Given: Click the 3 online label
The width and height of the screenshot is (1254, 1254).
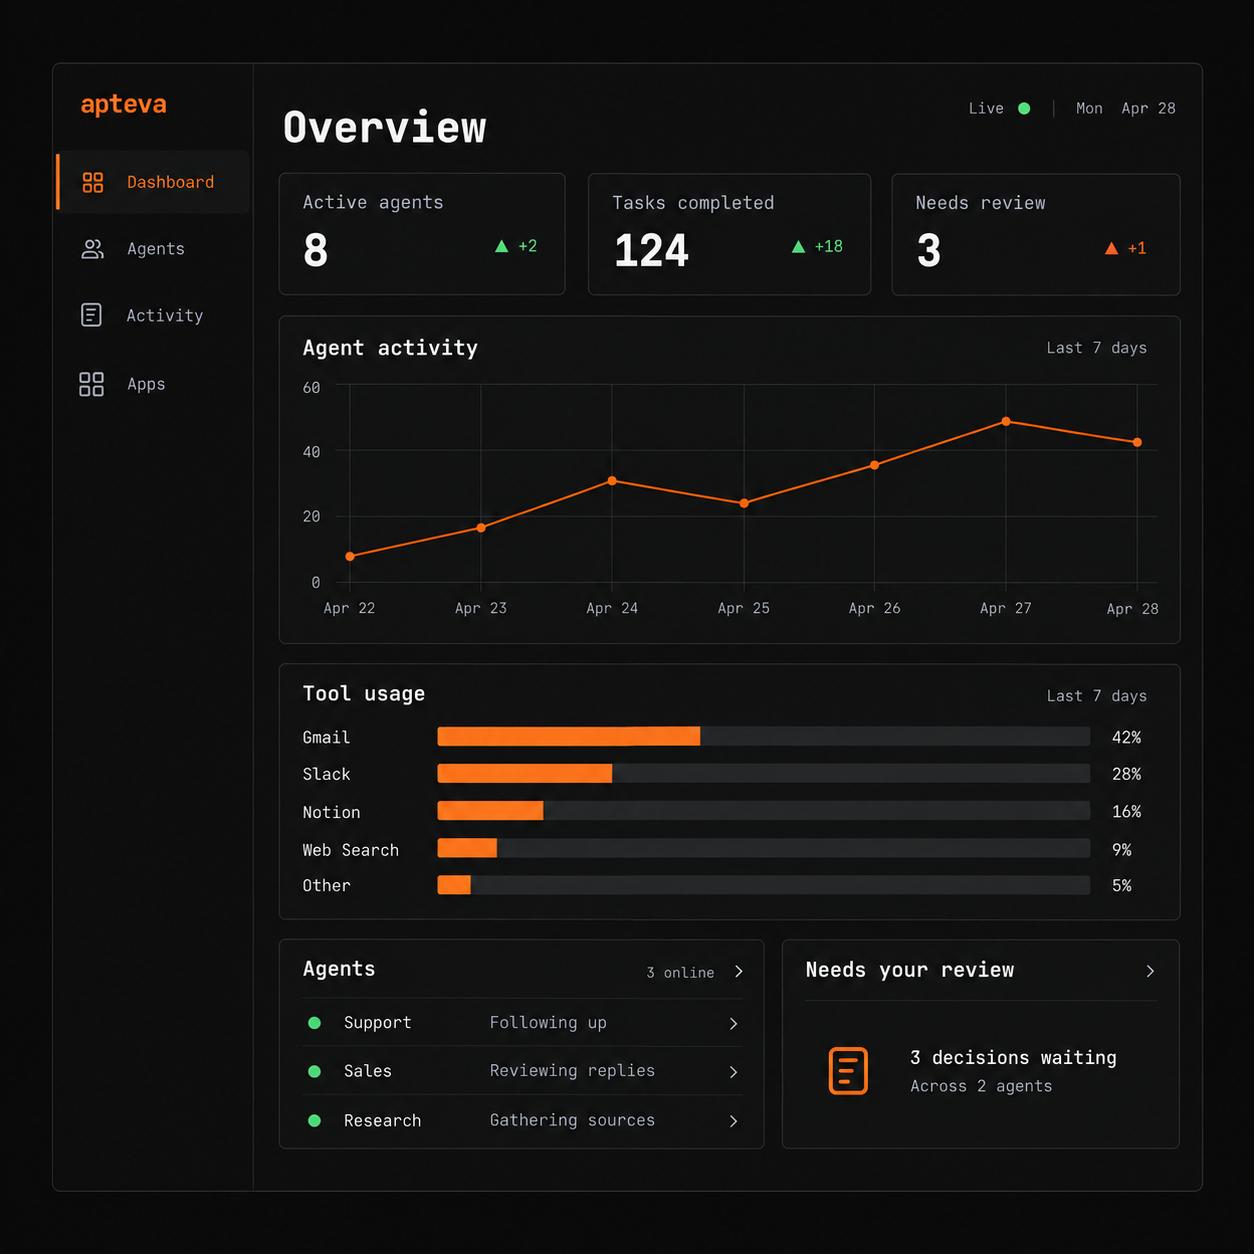Looking at the screenshot, I should tap(680, 973).
